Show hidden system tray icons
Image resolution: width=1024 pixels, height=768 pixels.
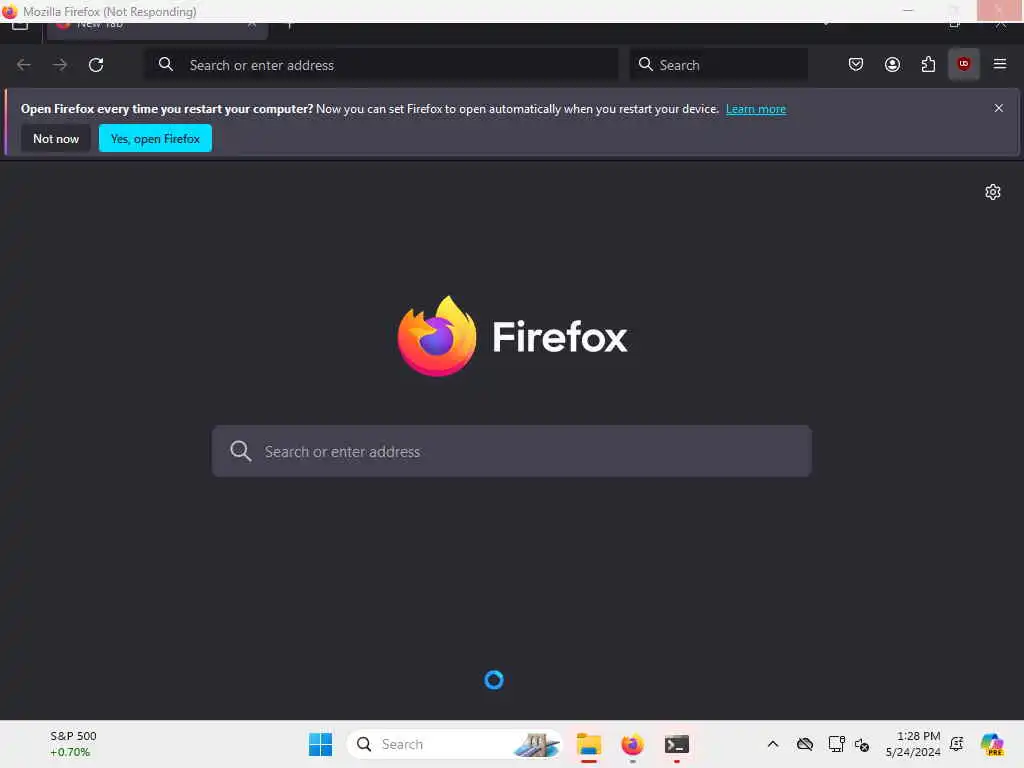[x=773, y=744]
